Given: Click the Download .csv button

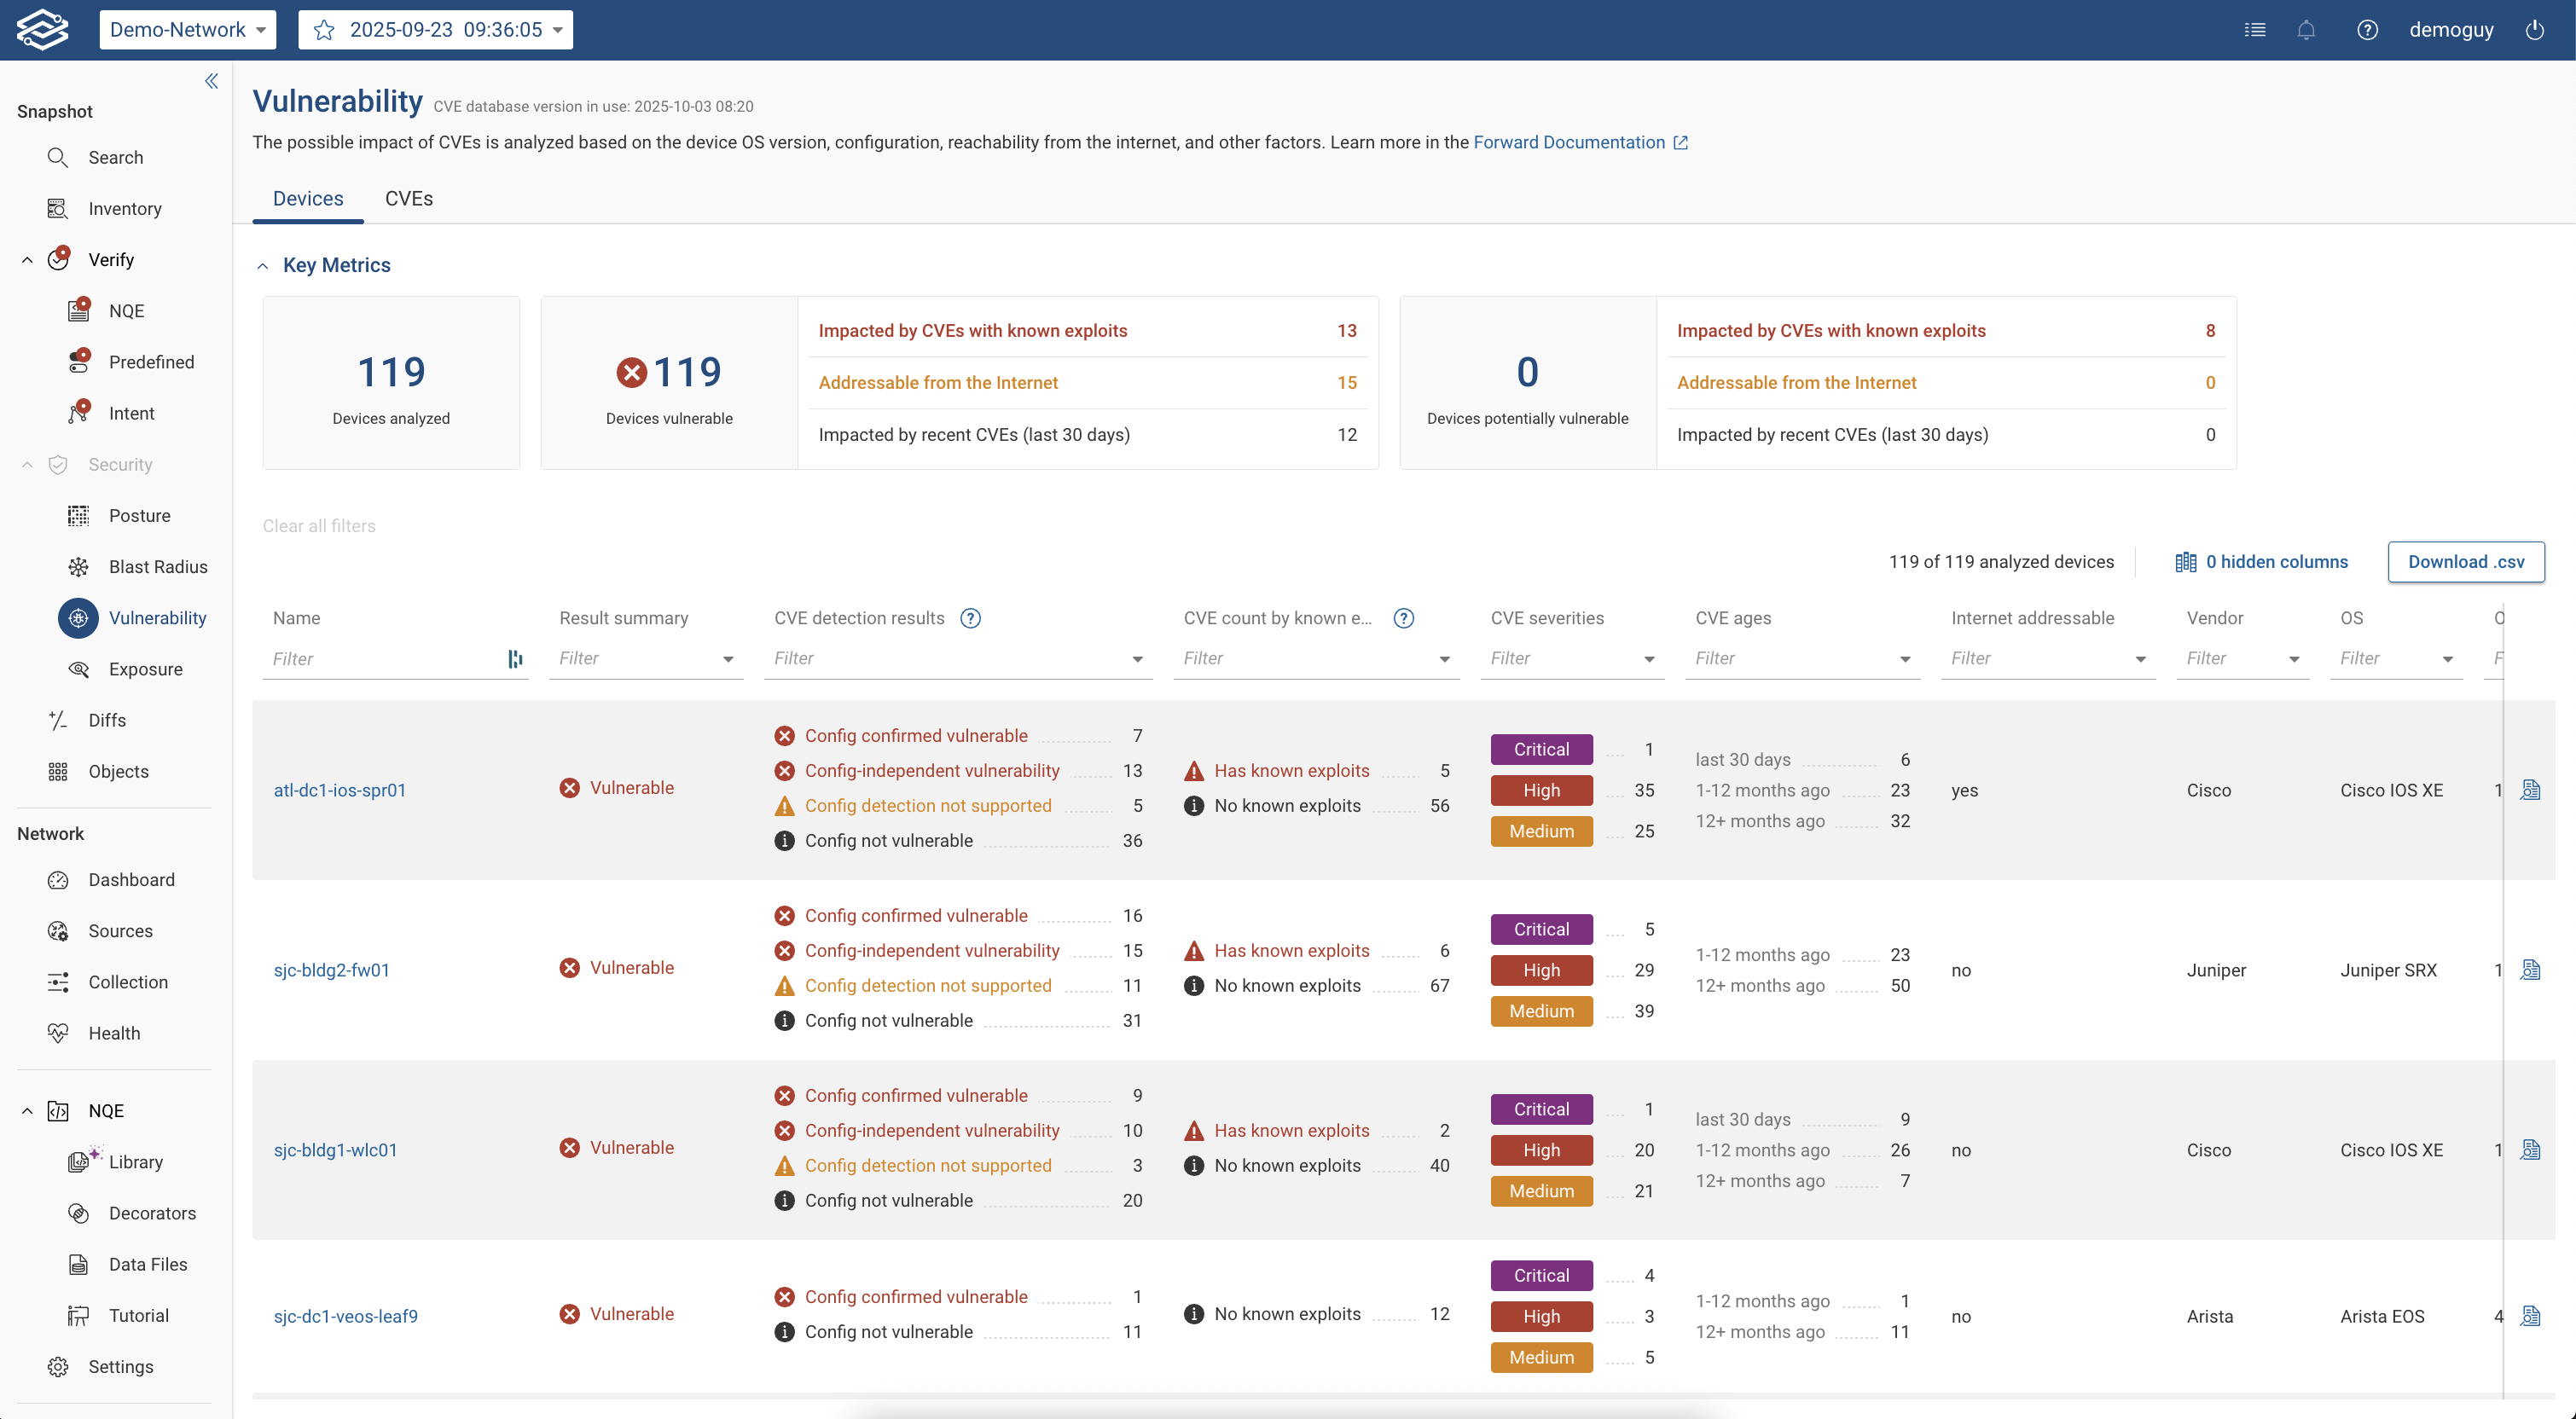Looking at the screenshot, I should pyautogui.click(x=2465, y=562).
